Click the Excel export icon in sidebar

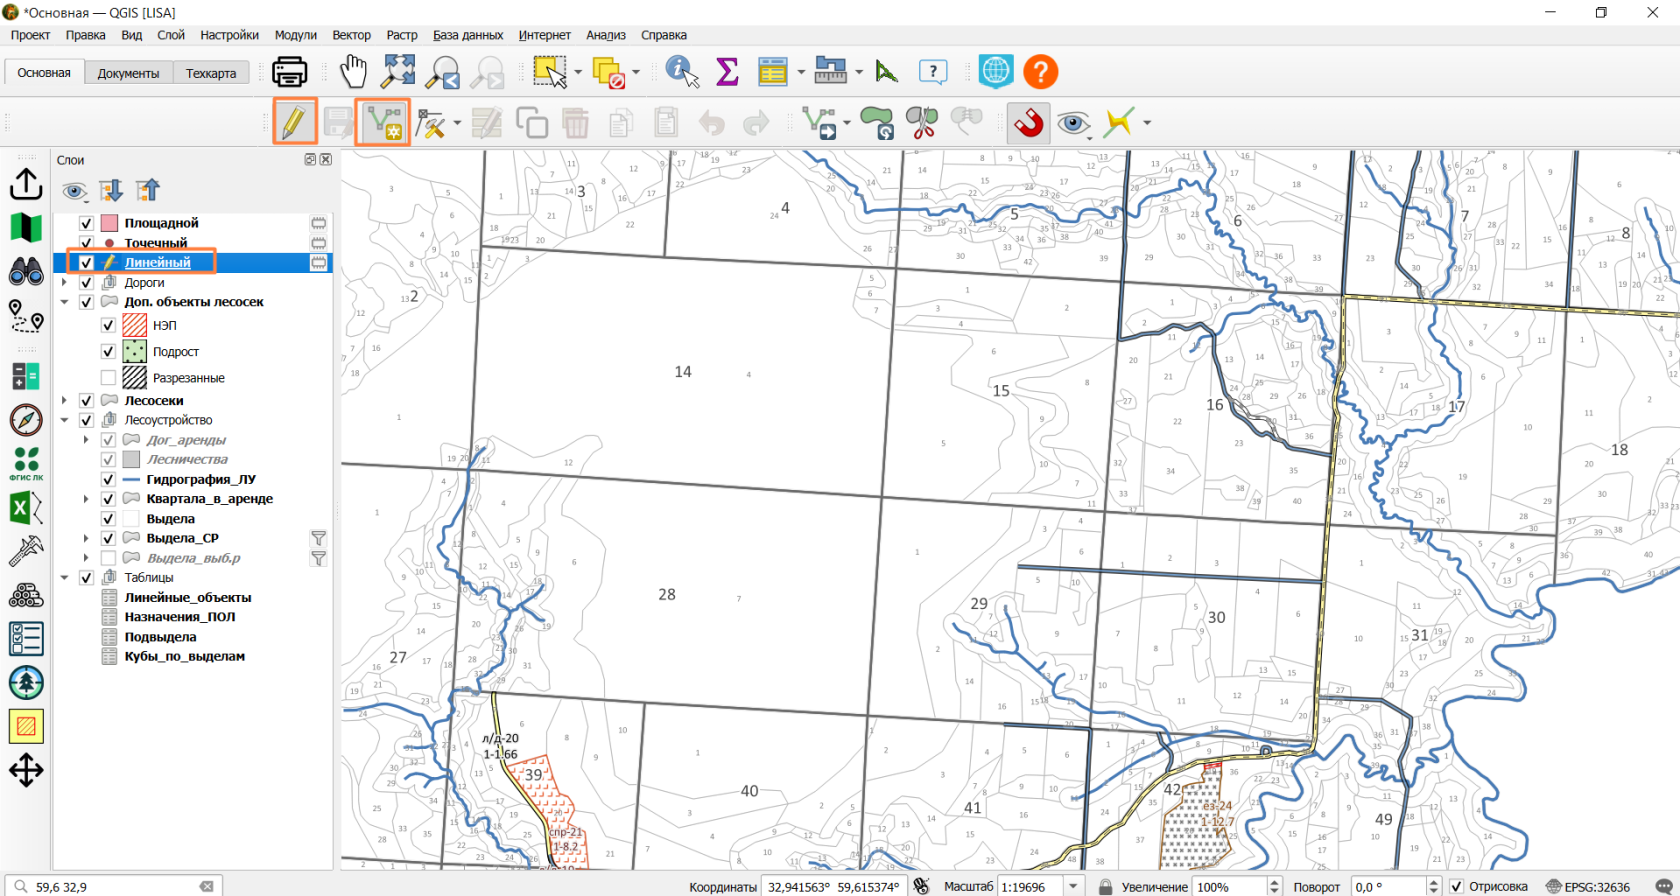tap(26, 508)
